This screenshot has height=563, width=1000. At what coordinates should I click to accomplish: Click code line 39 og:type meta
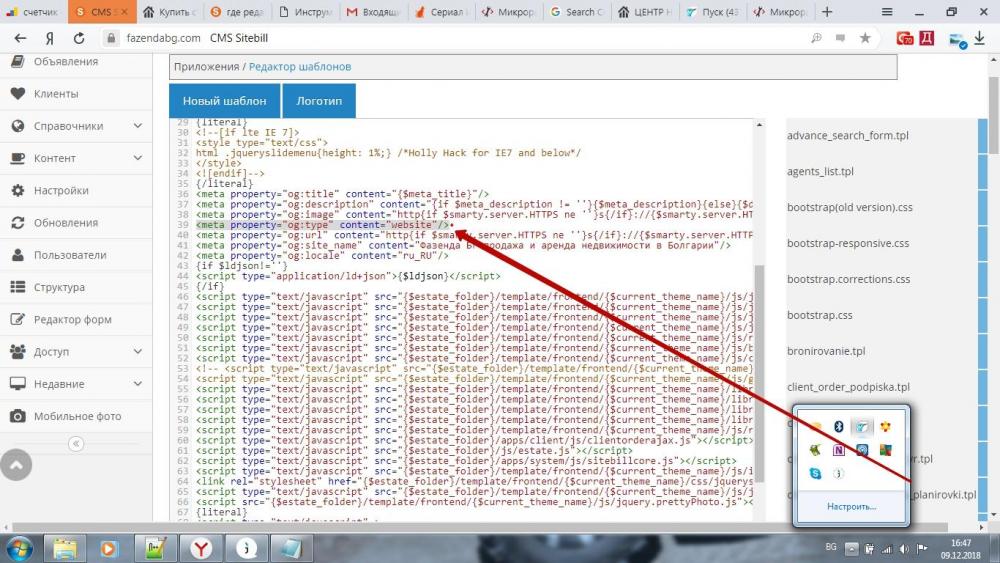322,225
